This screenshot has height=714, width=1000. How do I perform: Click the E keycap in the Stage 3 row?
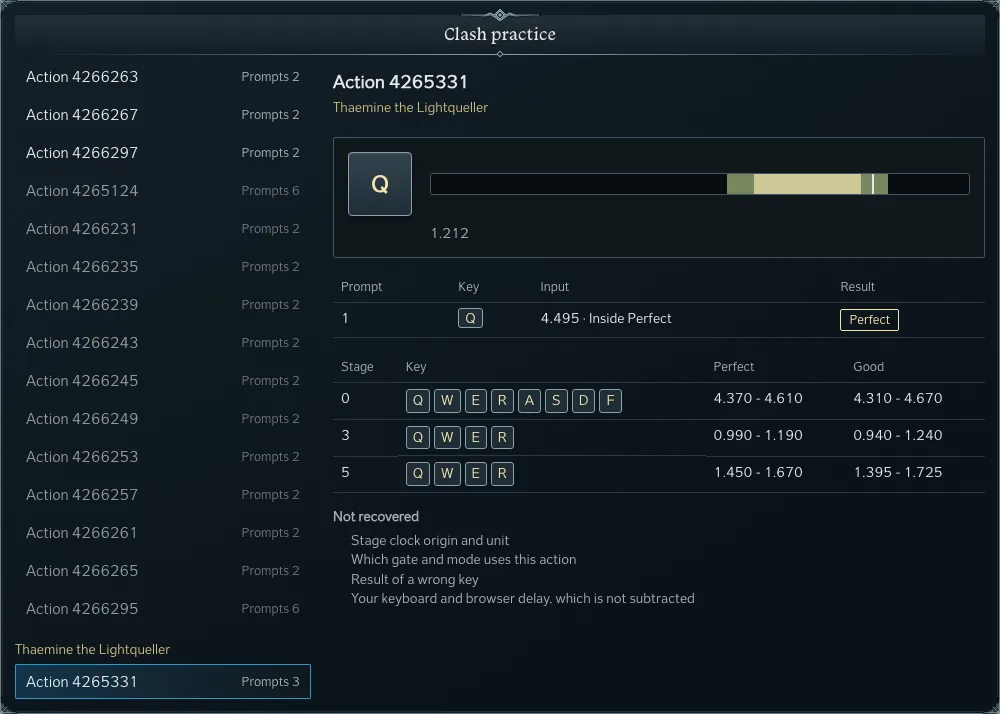(475, 437)
